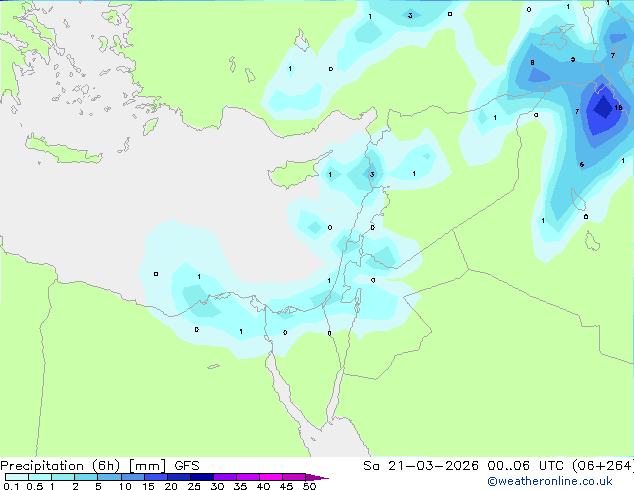The height and width of the screenshot is (490, 634).
Task: Click the 2–5 mm legend color swatch
Action: 86,477
